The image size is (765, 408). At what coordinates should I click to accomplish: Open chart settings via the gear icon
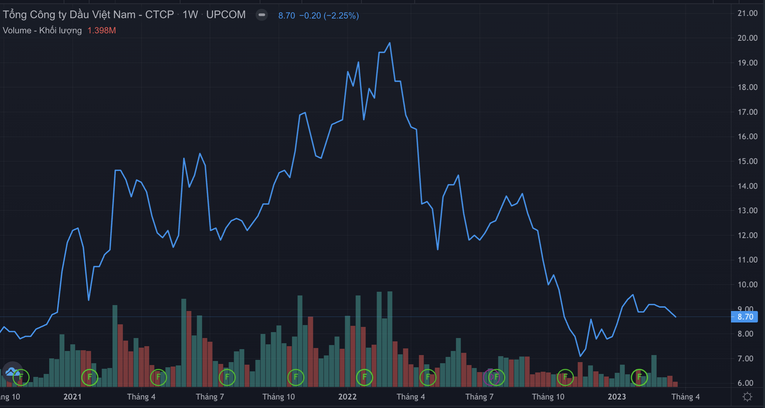coord(746,397)
